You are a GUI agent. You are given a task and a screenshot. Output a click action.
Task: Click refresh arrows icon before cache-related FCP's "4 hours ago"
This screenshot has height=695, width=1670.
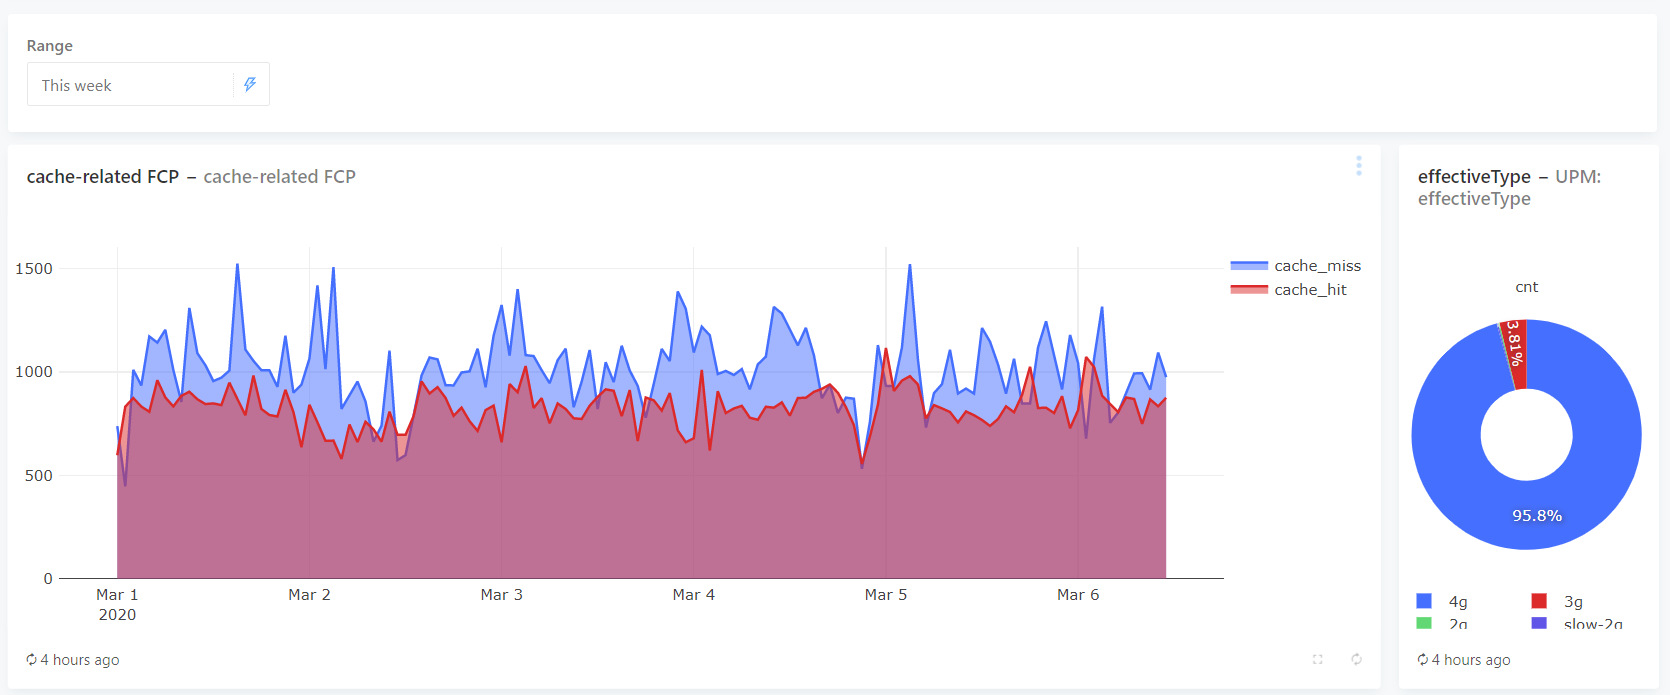coord(32,659)
